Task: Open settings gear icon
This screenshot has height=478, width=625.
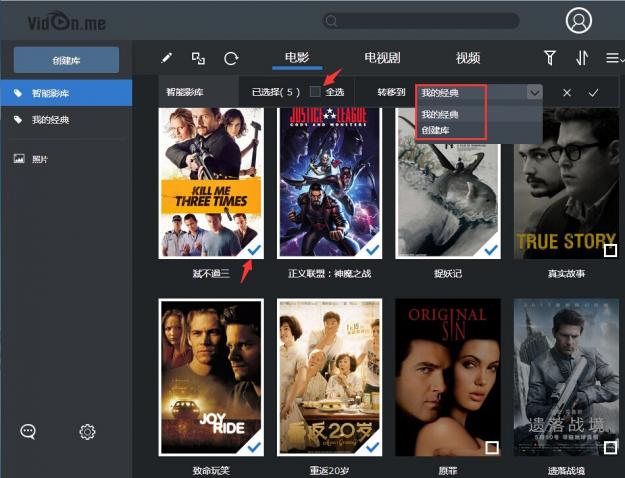Action: 87,432
